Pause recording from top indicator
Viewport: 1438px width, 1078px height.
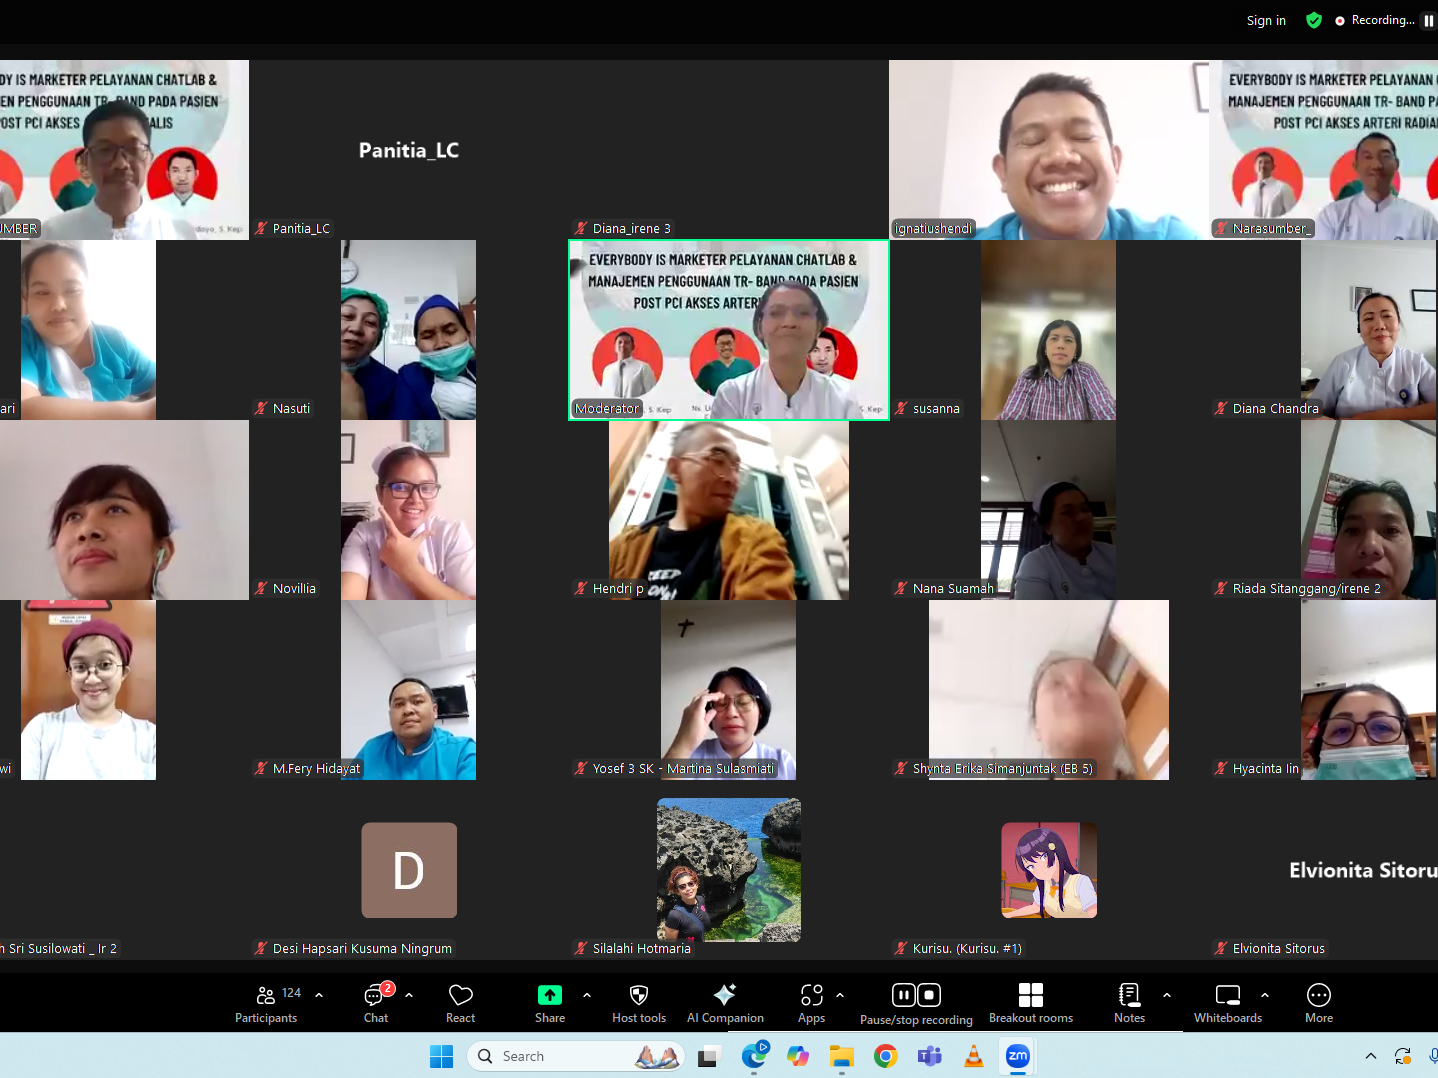point(1428,21)
